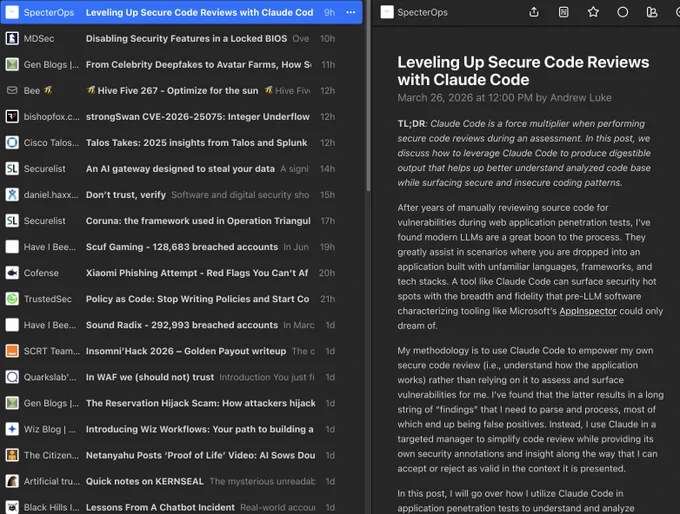Open 'Sound Radix - 292,993 breached accounts'
Image resolution: width=680 pixels, height=514 pixels.
pyautogui.click(x=182, y=324)
